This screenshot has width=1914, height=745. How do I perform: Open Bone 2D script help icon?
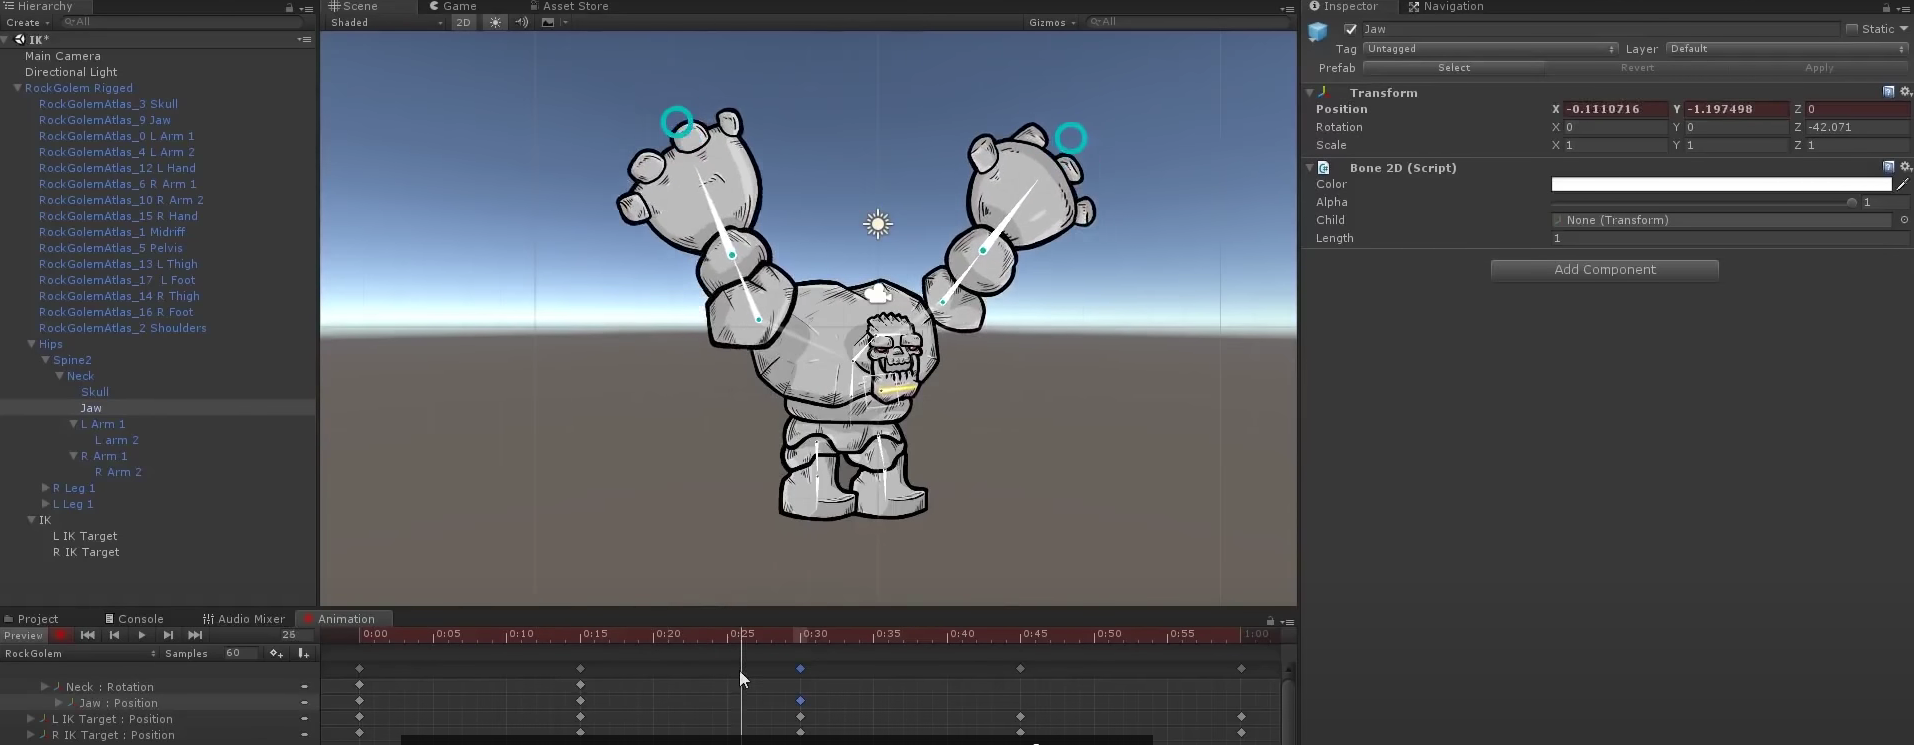(1888, 167)
